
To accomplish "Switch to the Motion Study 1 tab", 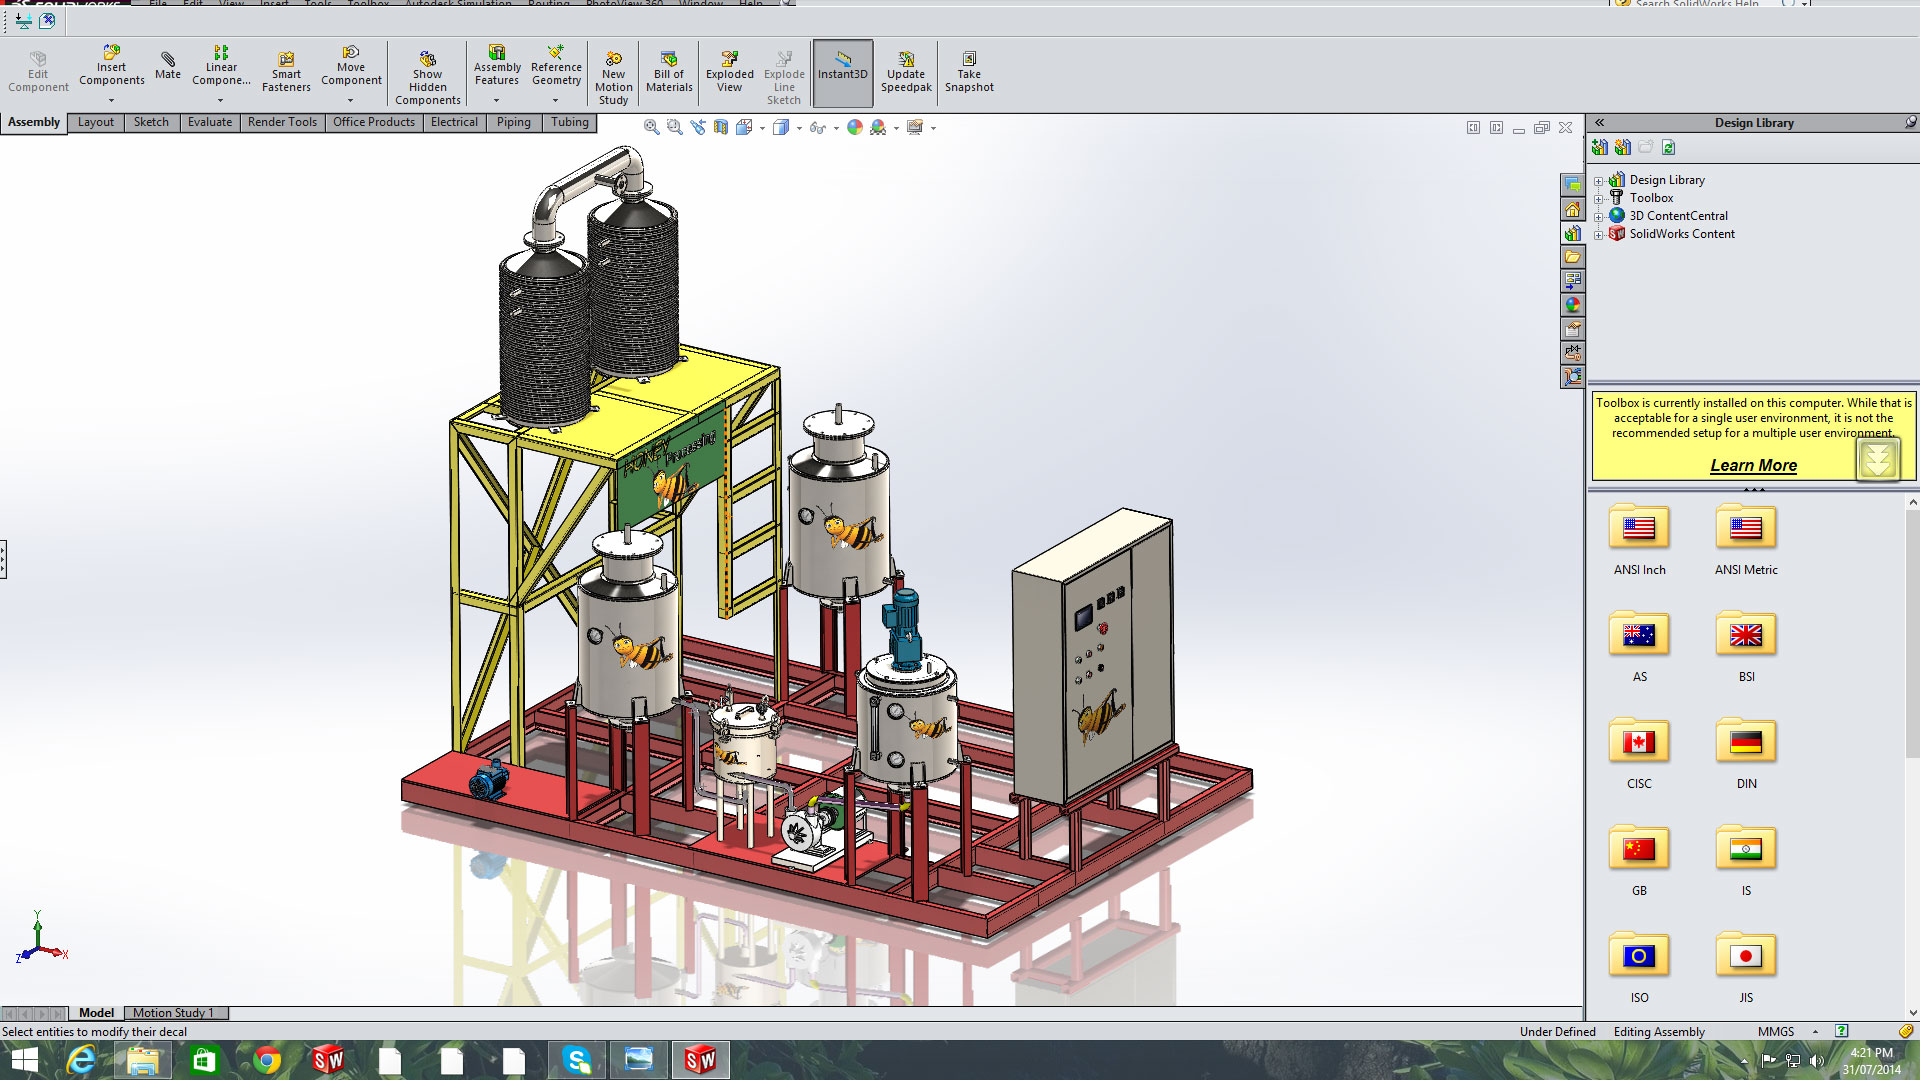I will click(173, 1013).
